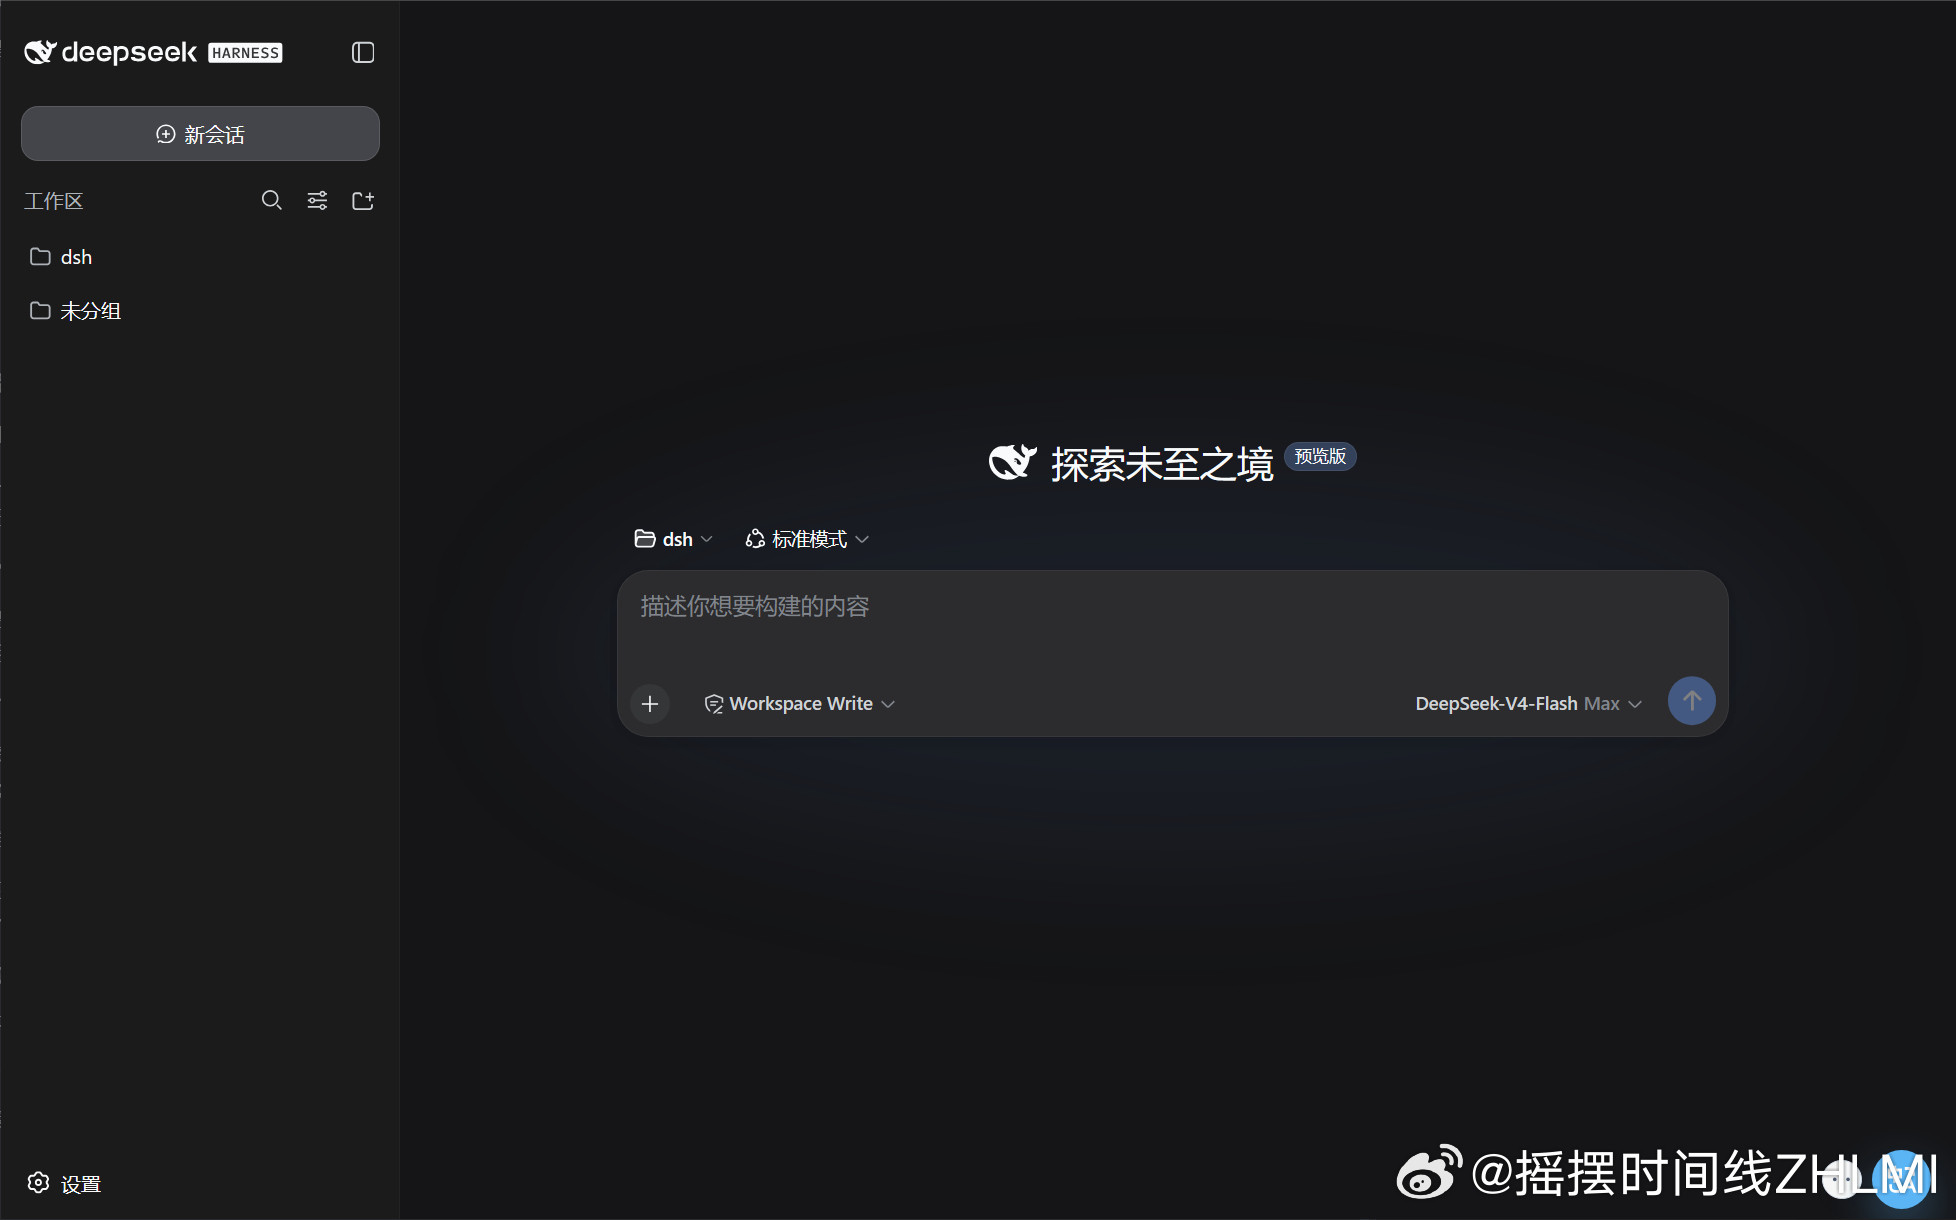1956x1220 pixels.
Task: Open the 标准模式 mode dropdown
Action: 807,539
